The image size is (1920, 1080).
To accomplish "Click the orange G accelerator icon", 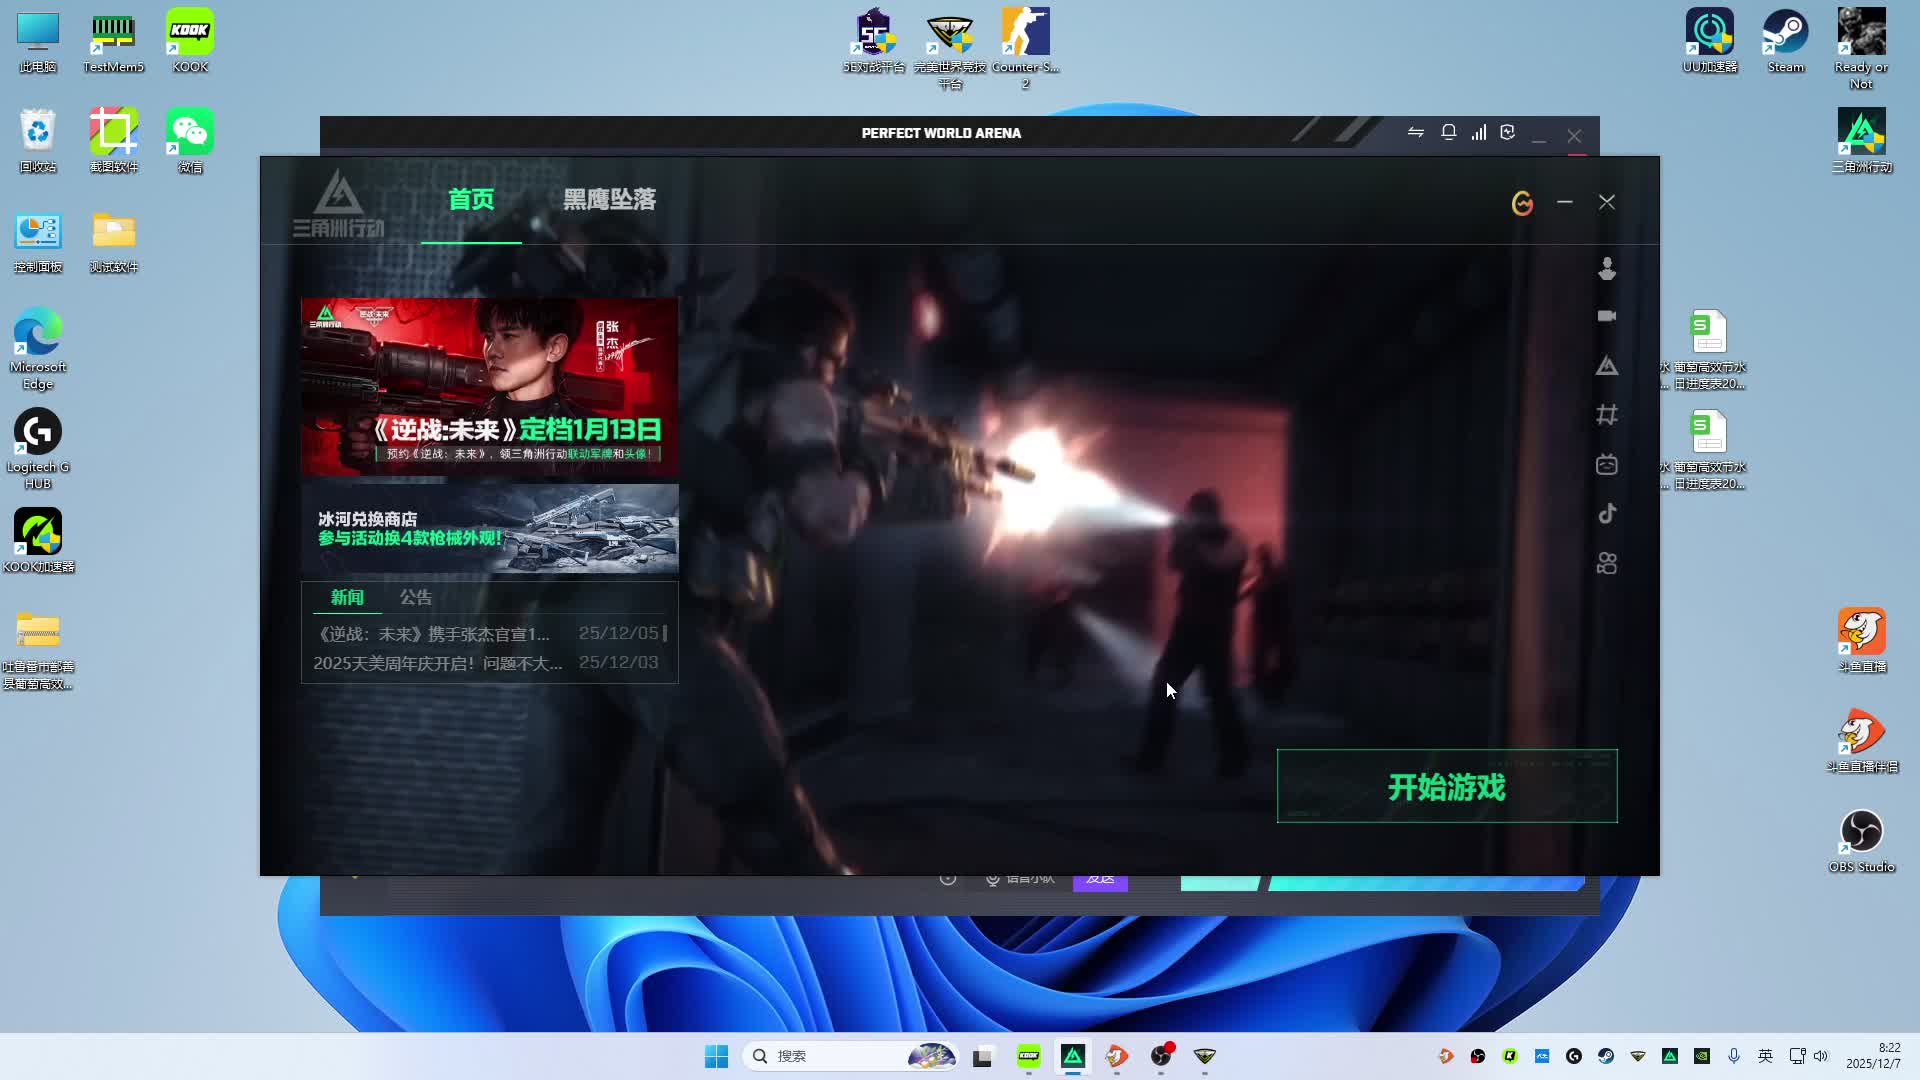I will click(x=1522, y=203).
